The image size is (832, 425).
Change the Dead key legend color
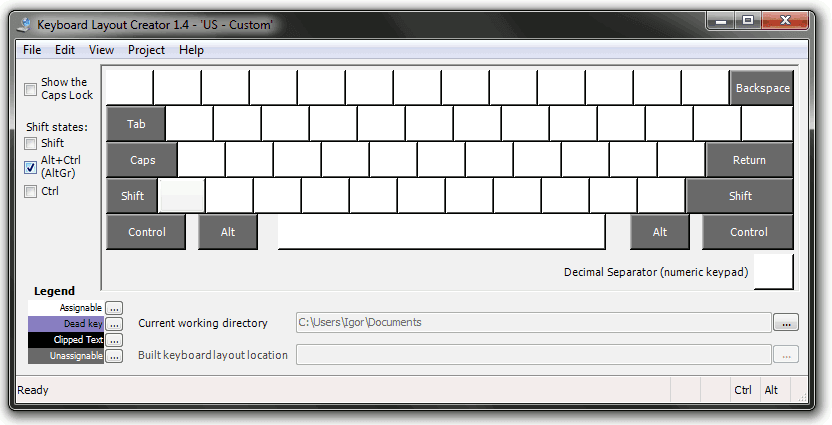[114, 324]
